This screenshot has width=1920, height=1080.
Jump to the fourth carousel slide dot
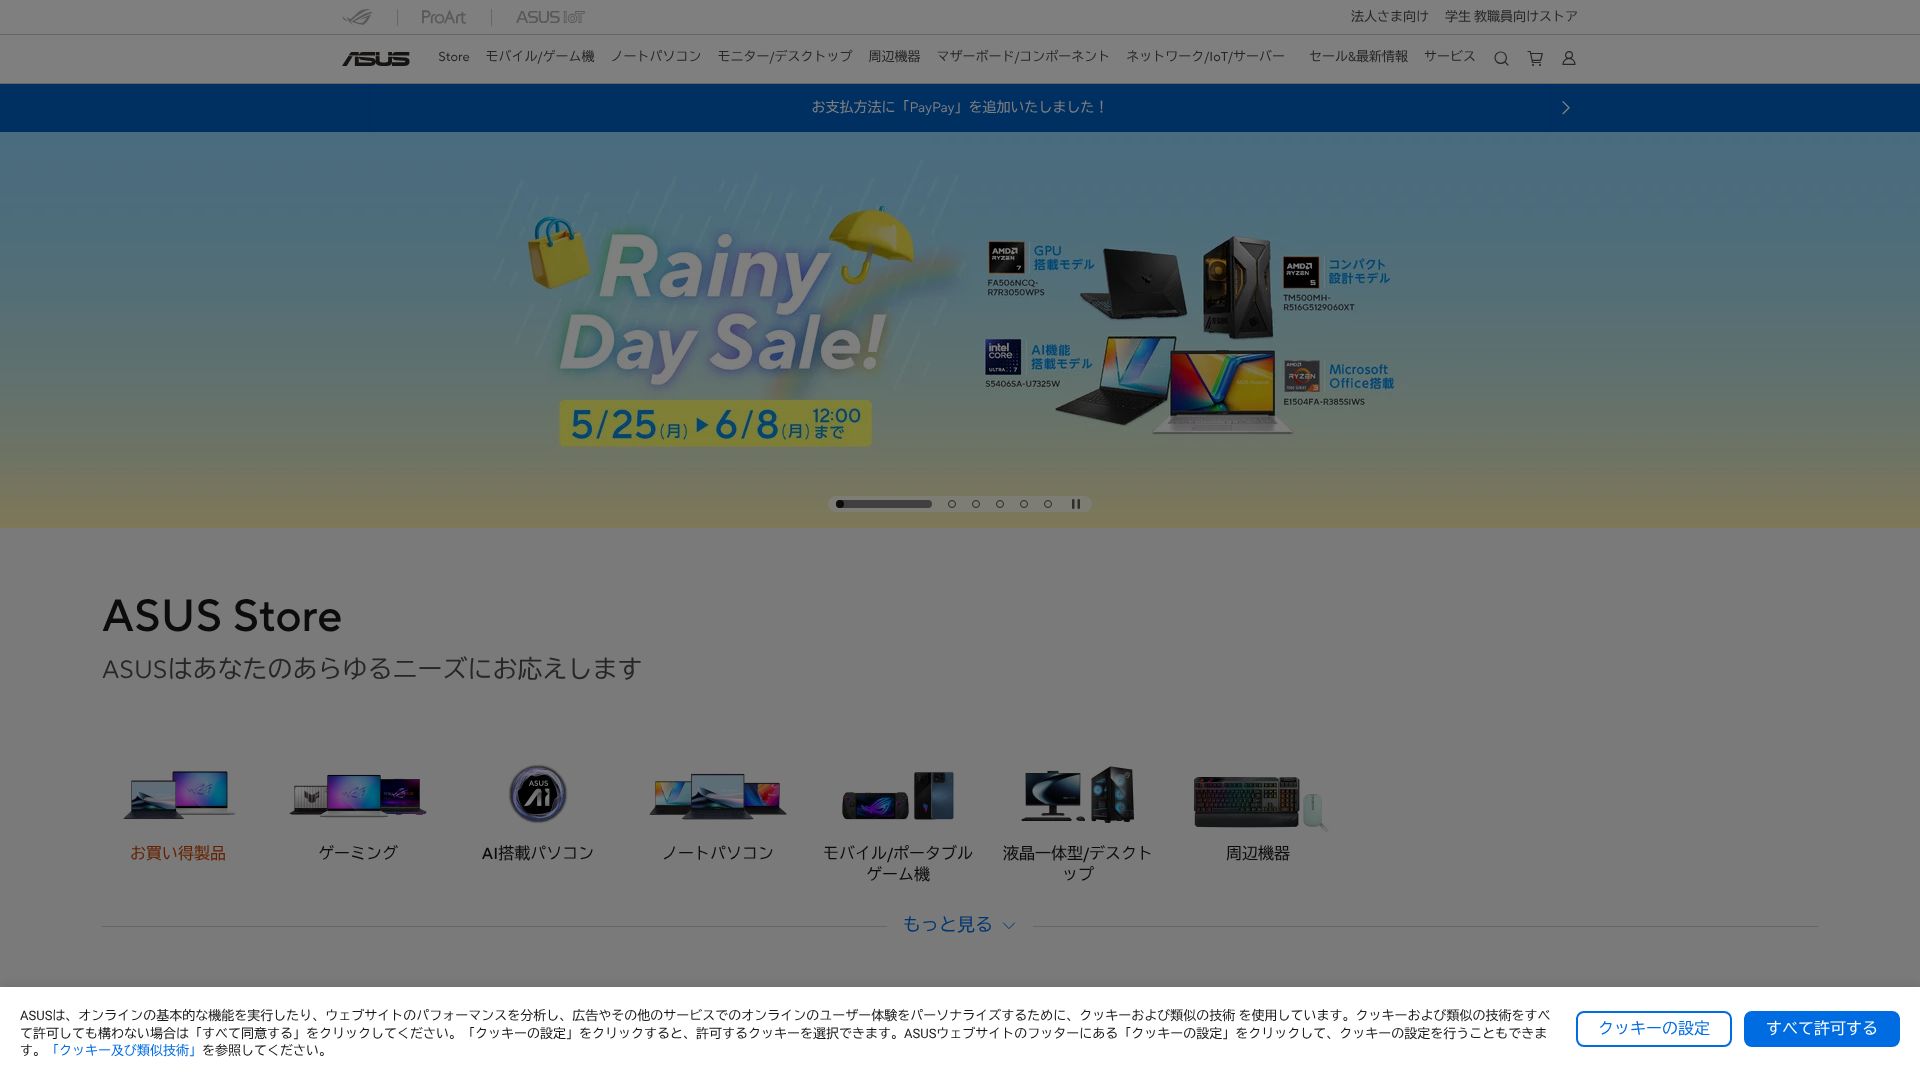point(1000,504)
